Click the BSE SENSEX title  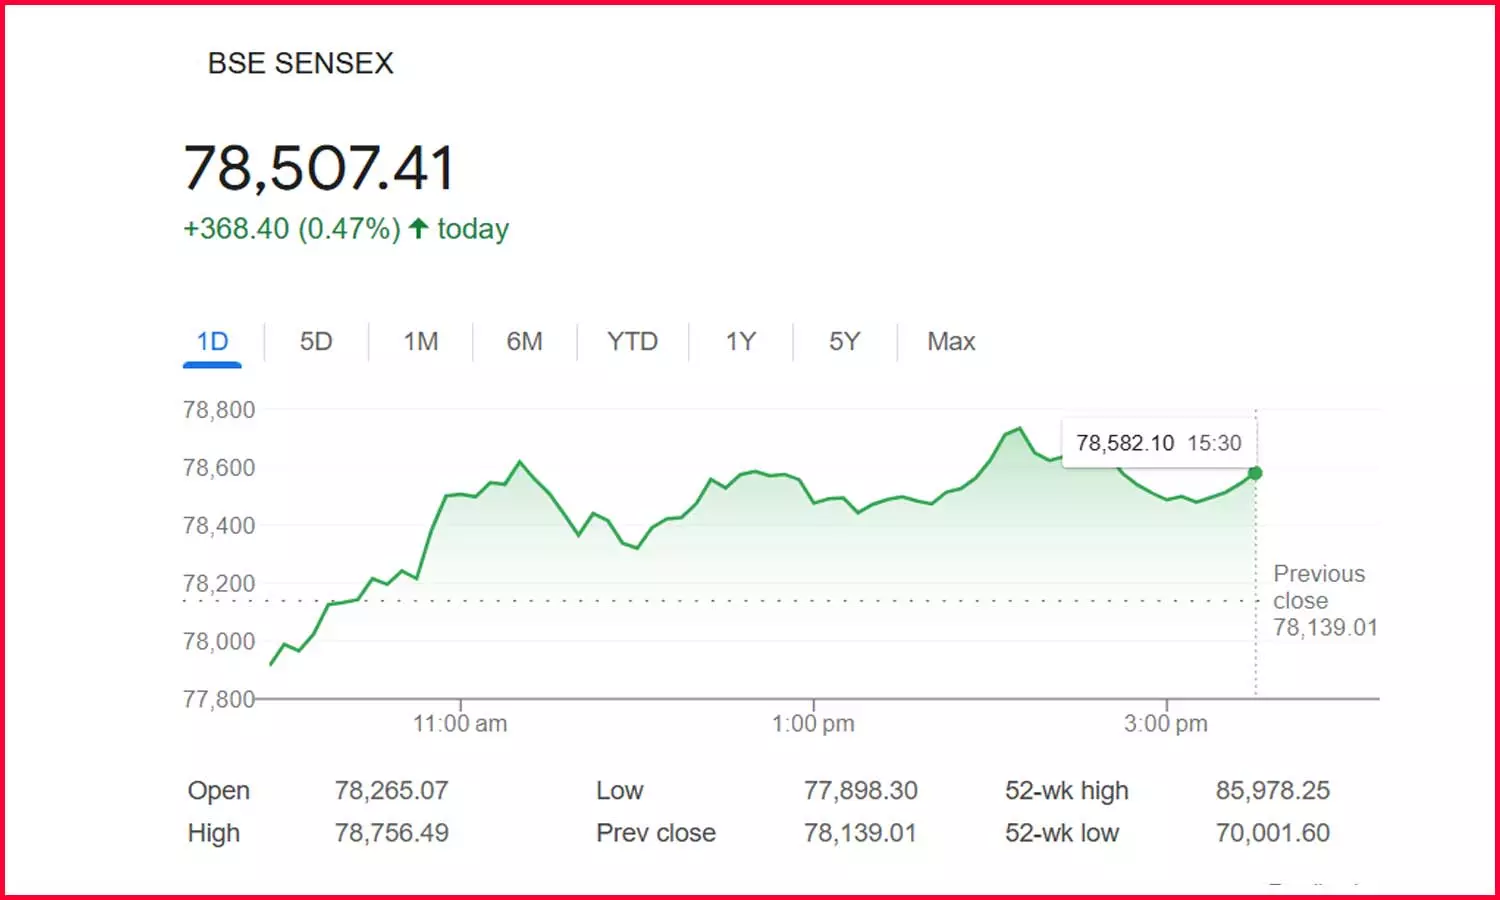tap(300, 63)
